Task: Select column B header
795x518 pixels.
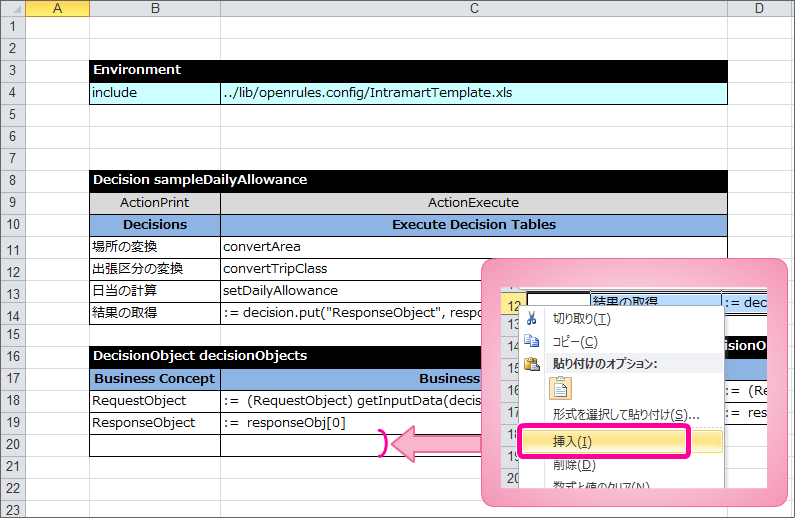Action: click(x=155, y=9)
